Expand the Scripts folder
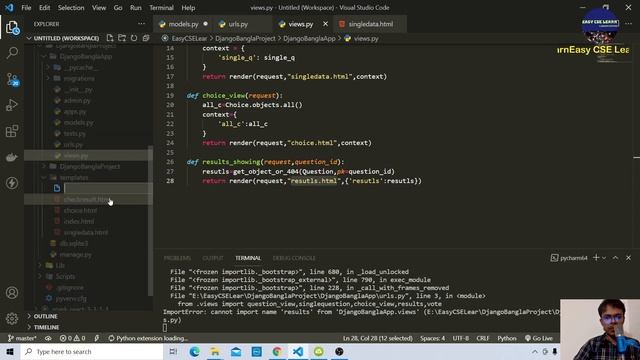This screenshot has width=640, height=360. click(x=65, y=276)
